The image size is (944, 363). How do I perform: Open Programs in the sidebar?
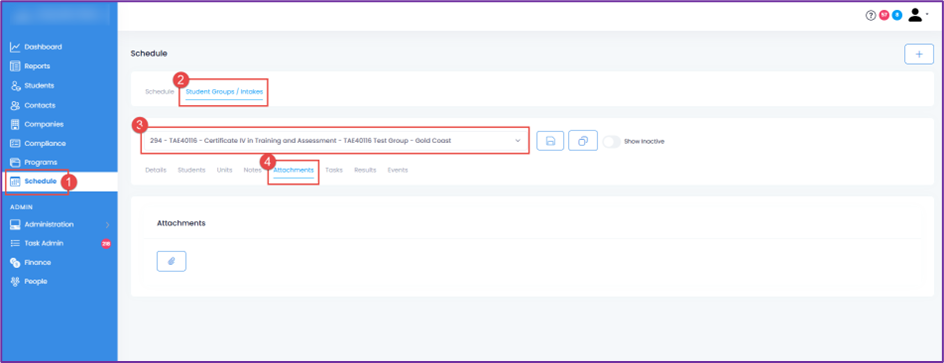(x=41, y=163)
